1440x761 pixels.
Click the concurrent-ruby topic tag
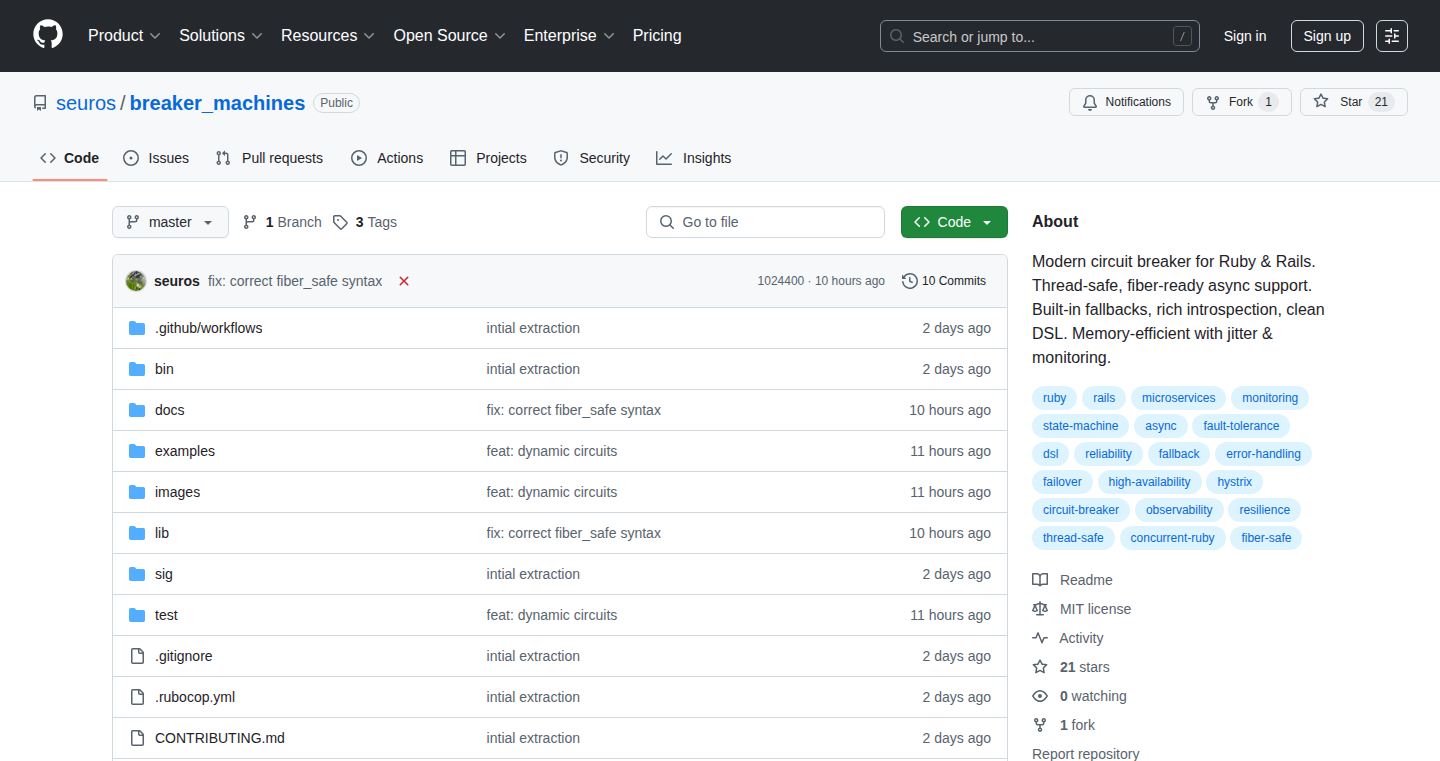1173,538
